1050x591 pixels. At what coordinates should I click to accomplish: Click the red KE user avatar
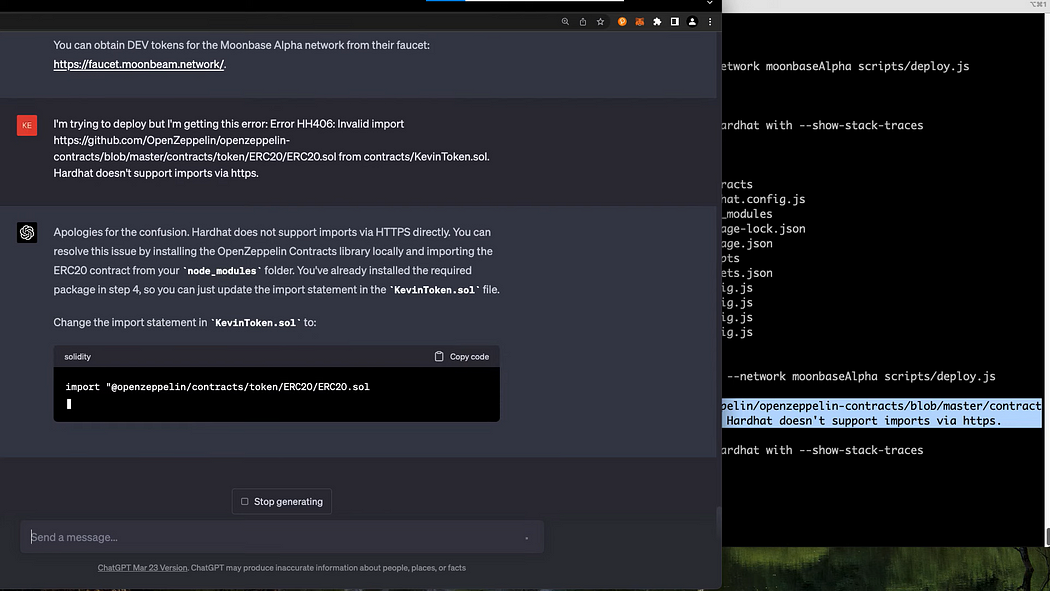tap(27, 125)
